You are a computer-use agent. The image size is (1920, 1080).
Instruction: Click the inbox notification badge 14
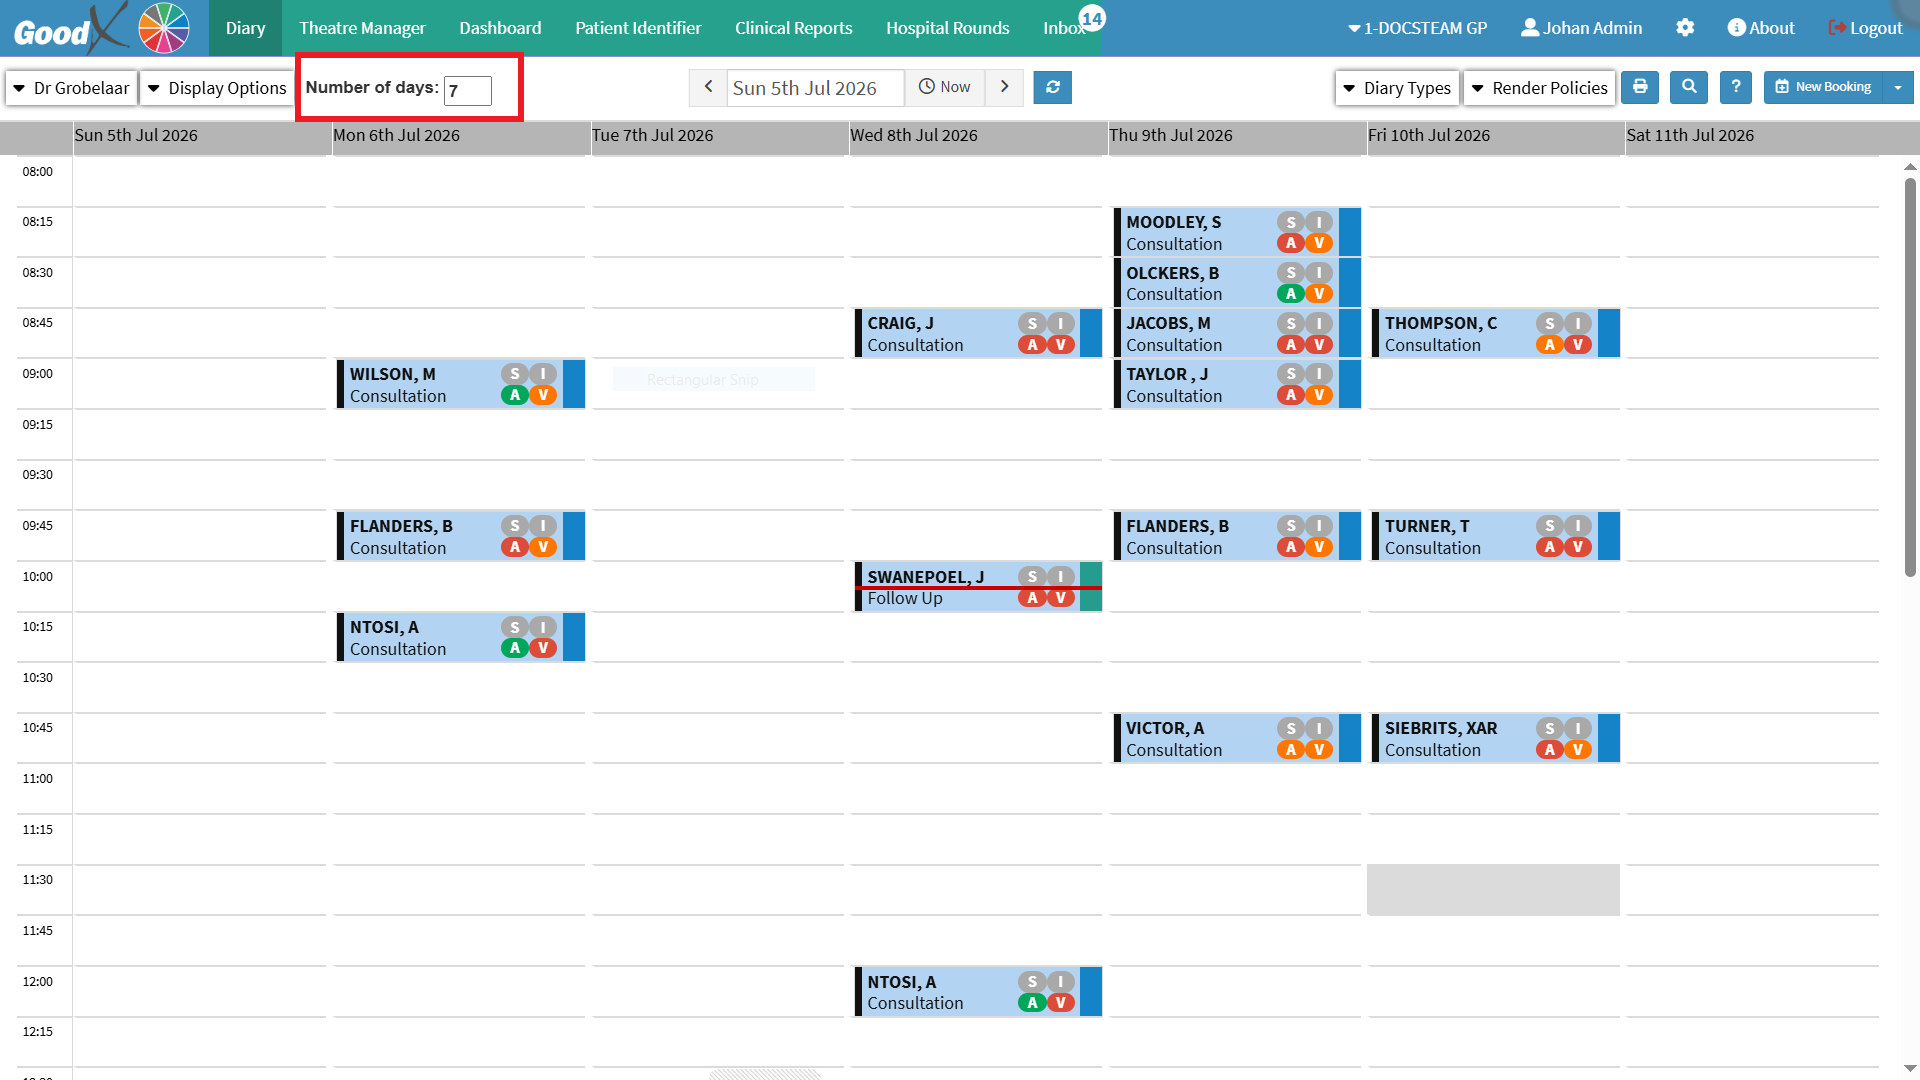pos(1092,18)
